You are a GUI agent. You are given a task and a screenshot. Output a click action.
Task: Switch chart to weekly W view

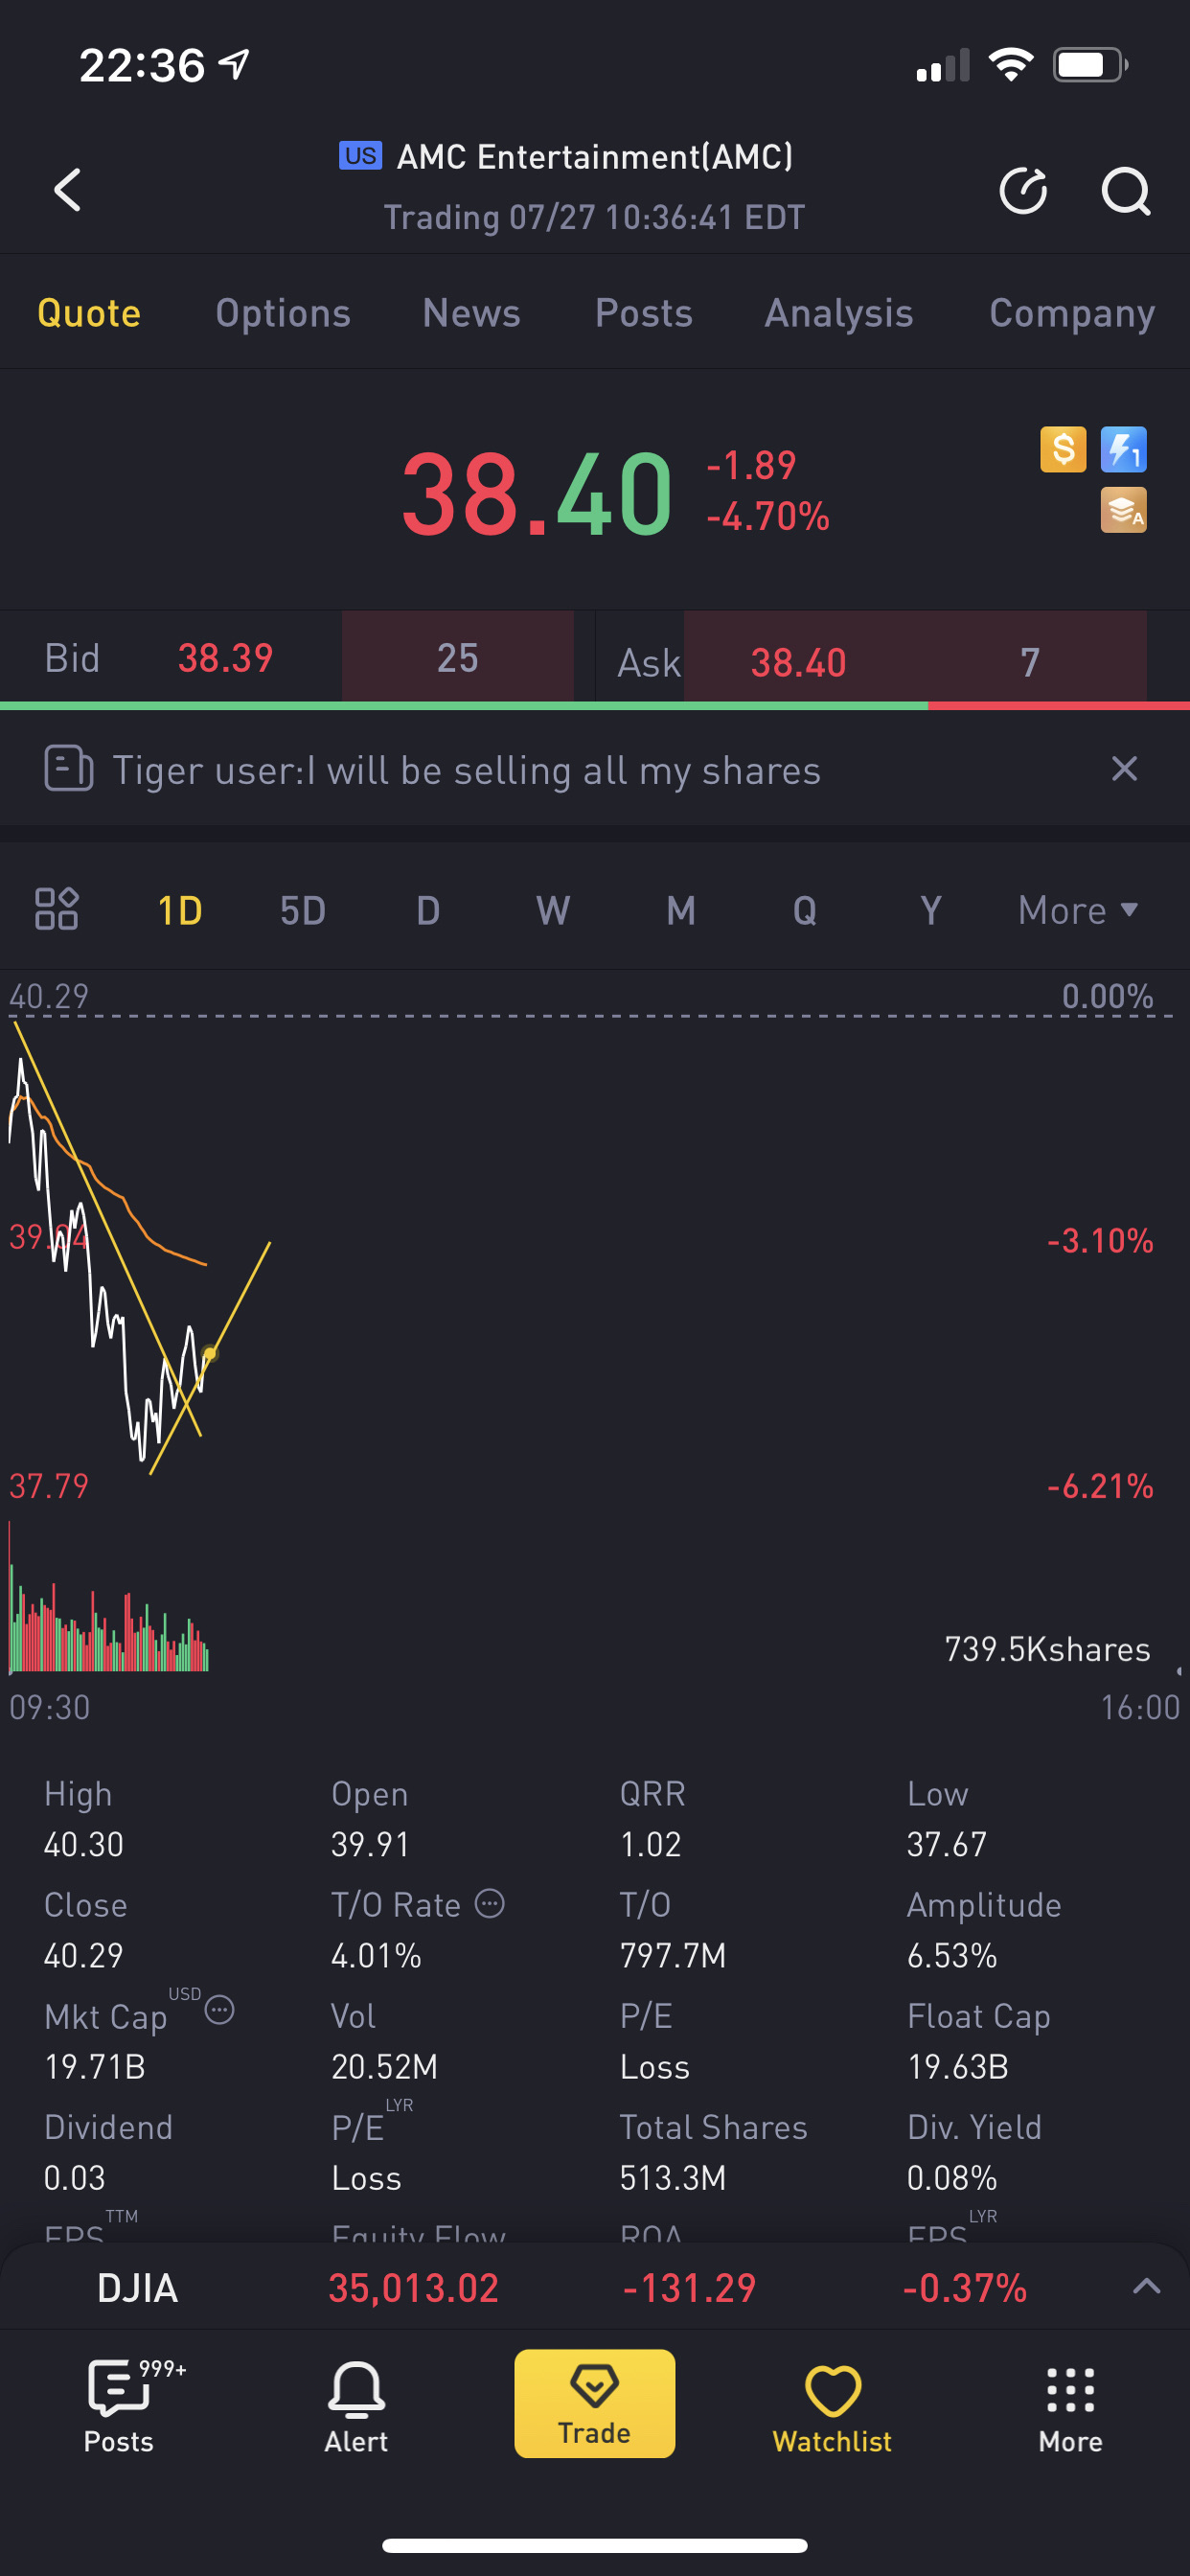click(553, 911)
